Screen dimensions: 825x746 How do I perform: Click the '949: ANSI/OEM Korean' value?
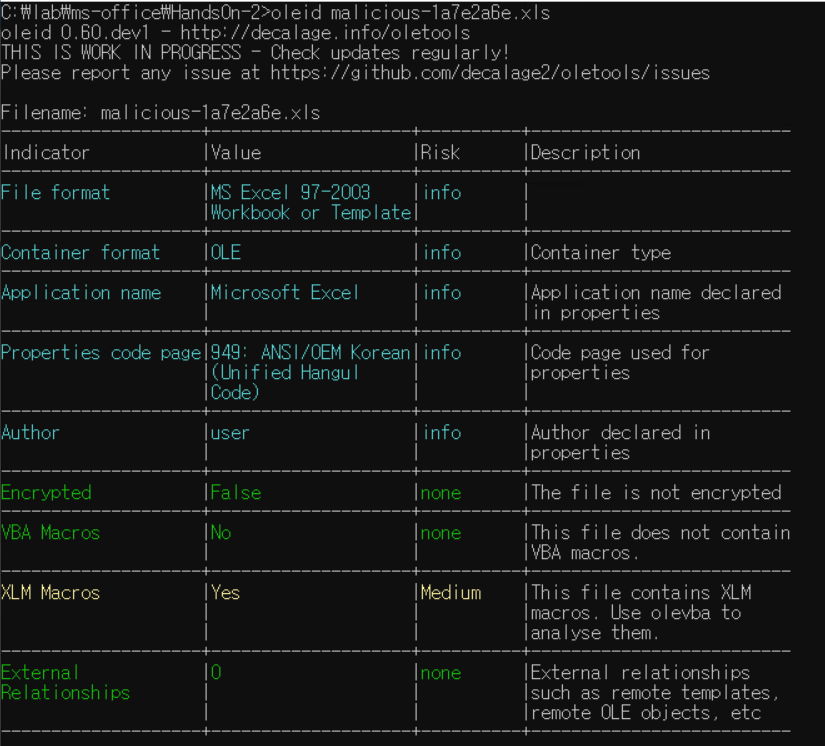(310, 352)
